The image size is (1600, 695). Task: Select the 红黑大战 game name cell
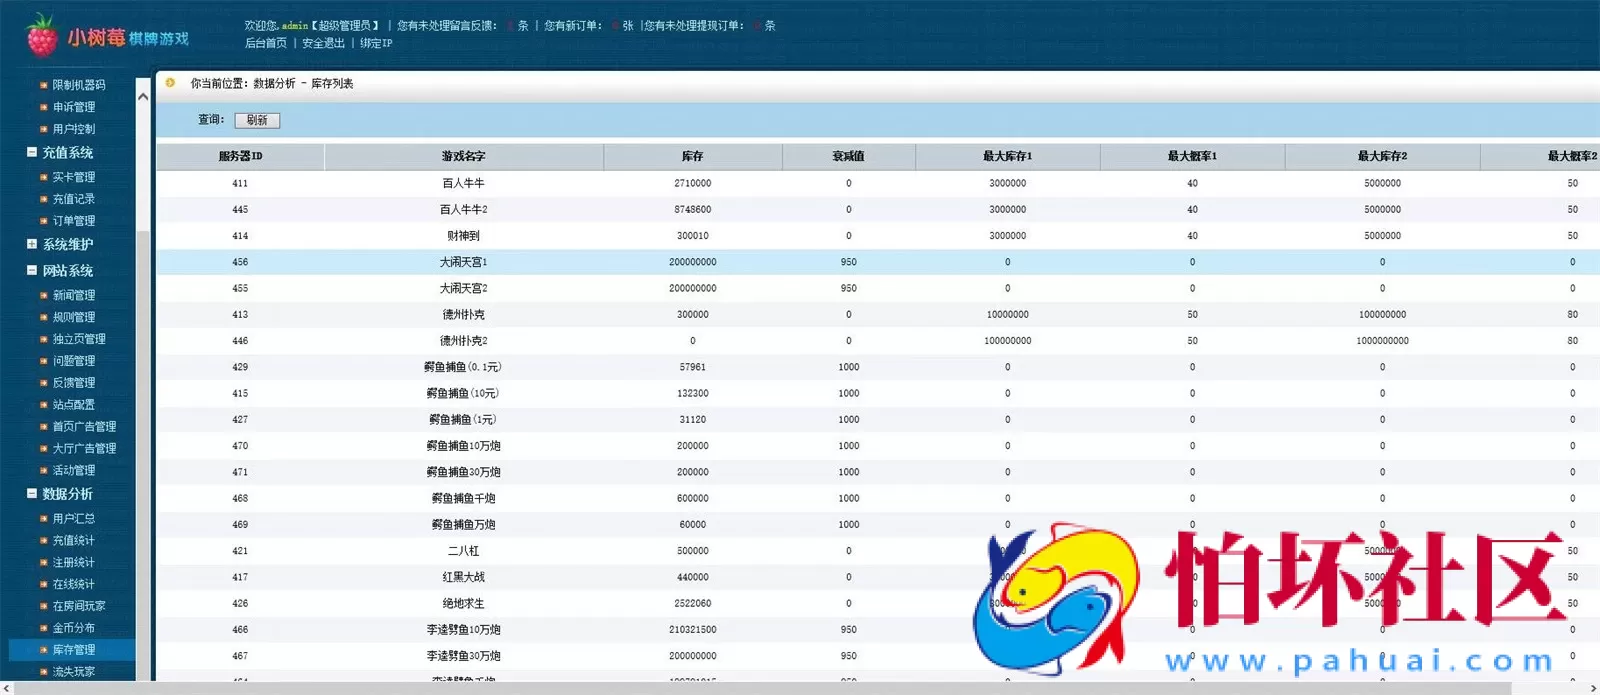[463, 577]
